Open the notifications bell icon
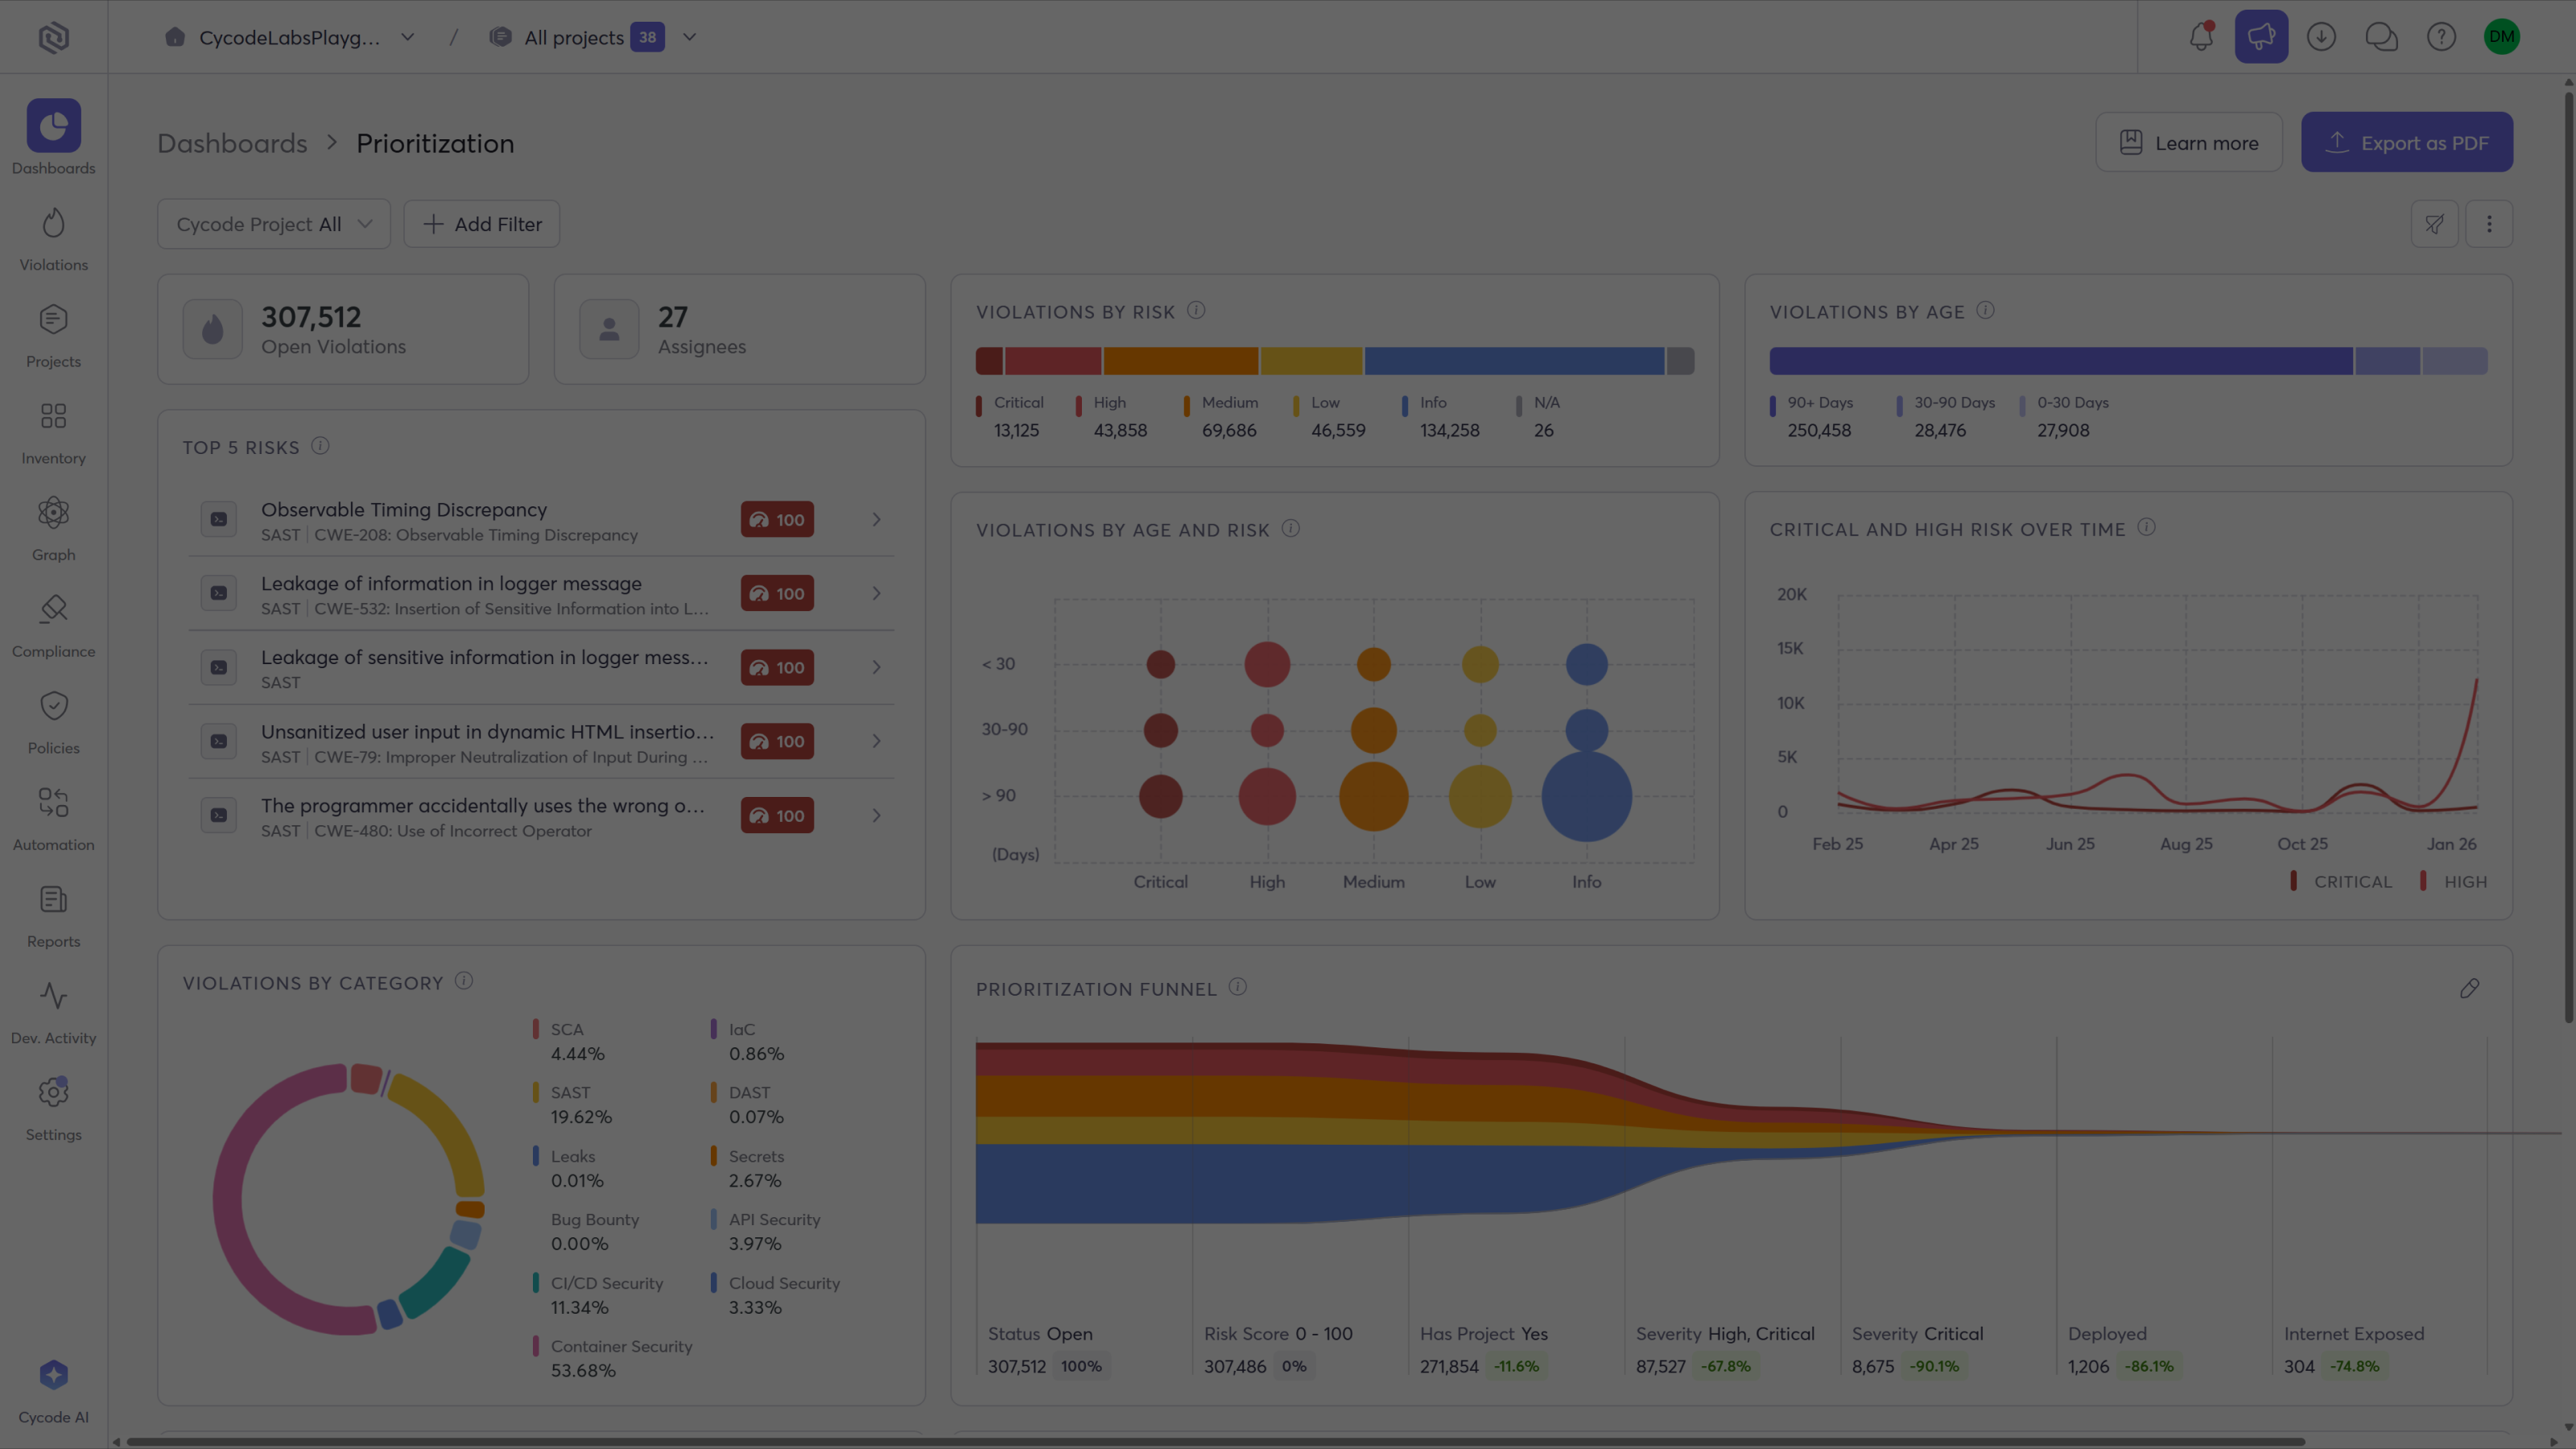Screen dimensions: 2576x1449 click(2201, 37)
